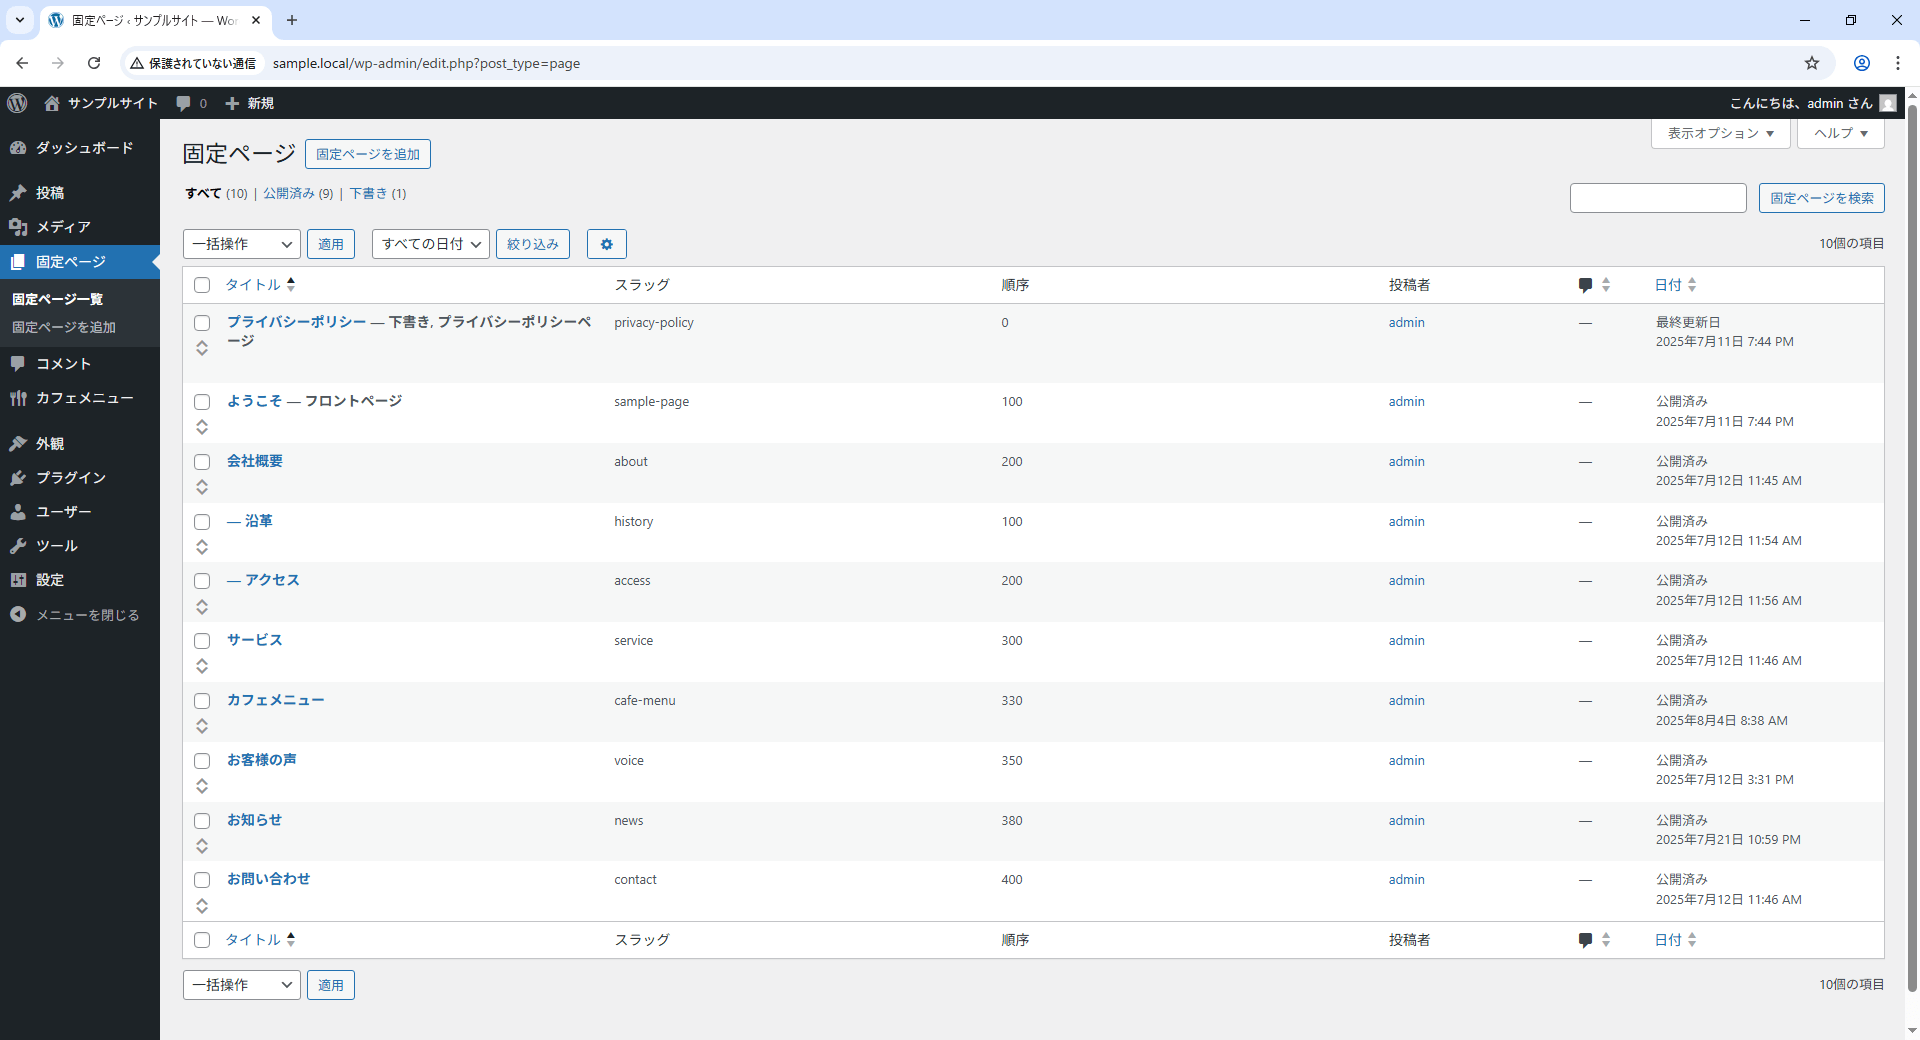Check the サービス row checkbox

(x=202, y=641)
